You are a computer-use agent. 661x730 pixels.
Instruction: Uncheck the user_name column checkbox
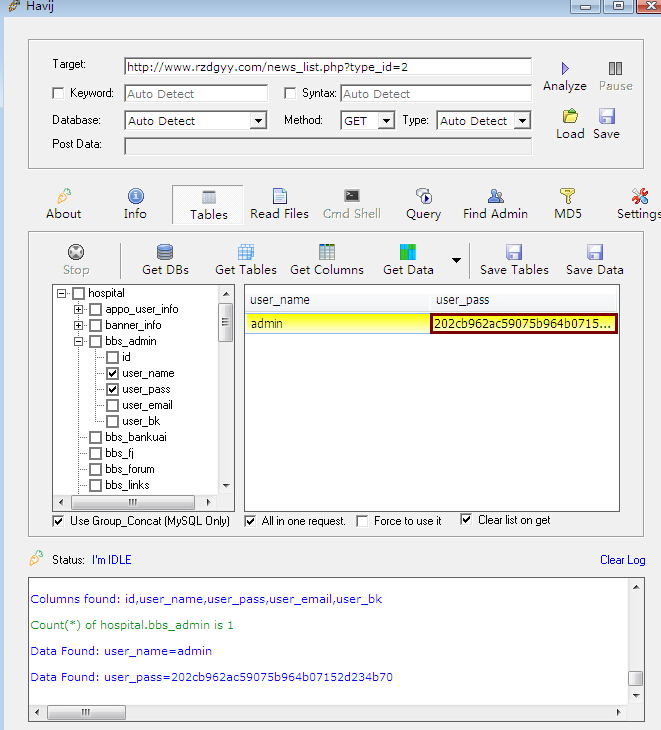(x=112, y=373)
